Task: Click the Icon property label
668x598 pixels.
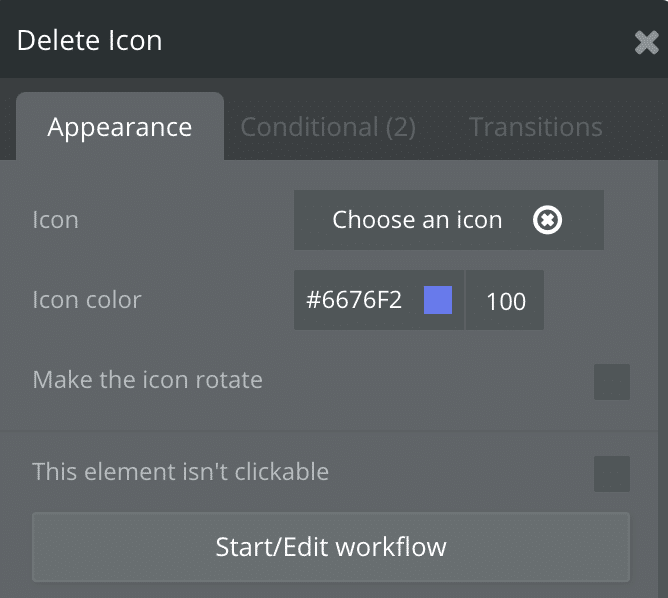Action: pyautogui.click(x=55, y=220)
